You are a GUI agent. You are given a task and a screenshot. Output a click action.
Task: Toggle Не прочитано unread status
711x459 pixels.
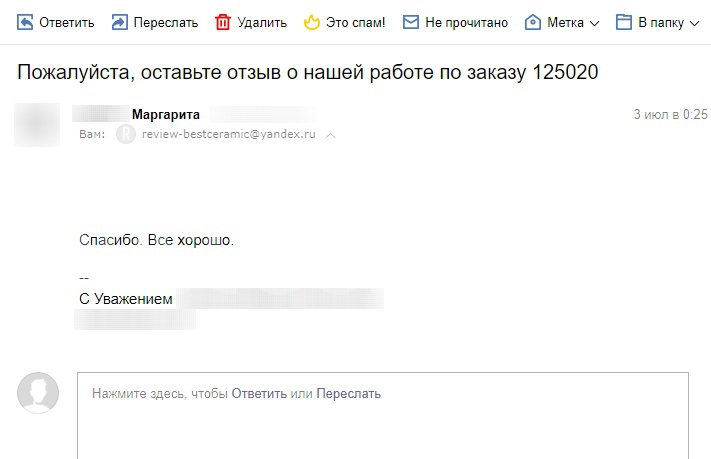coord(467,22)
